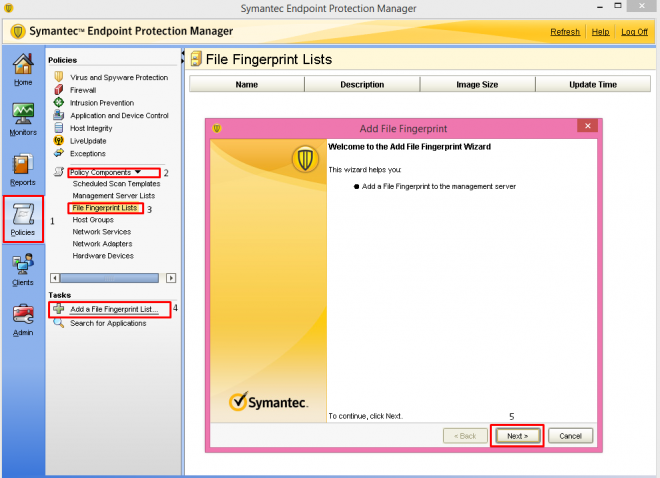Click the Symantec shield logo in header
This screenshot has height=478, width=660.
pos(18,32)
